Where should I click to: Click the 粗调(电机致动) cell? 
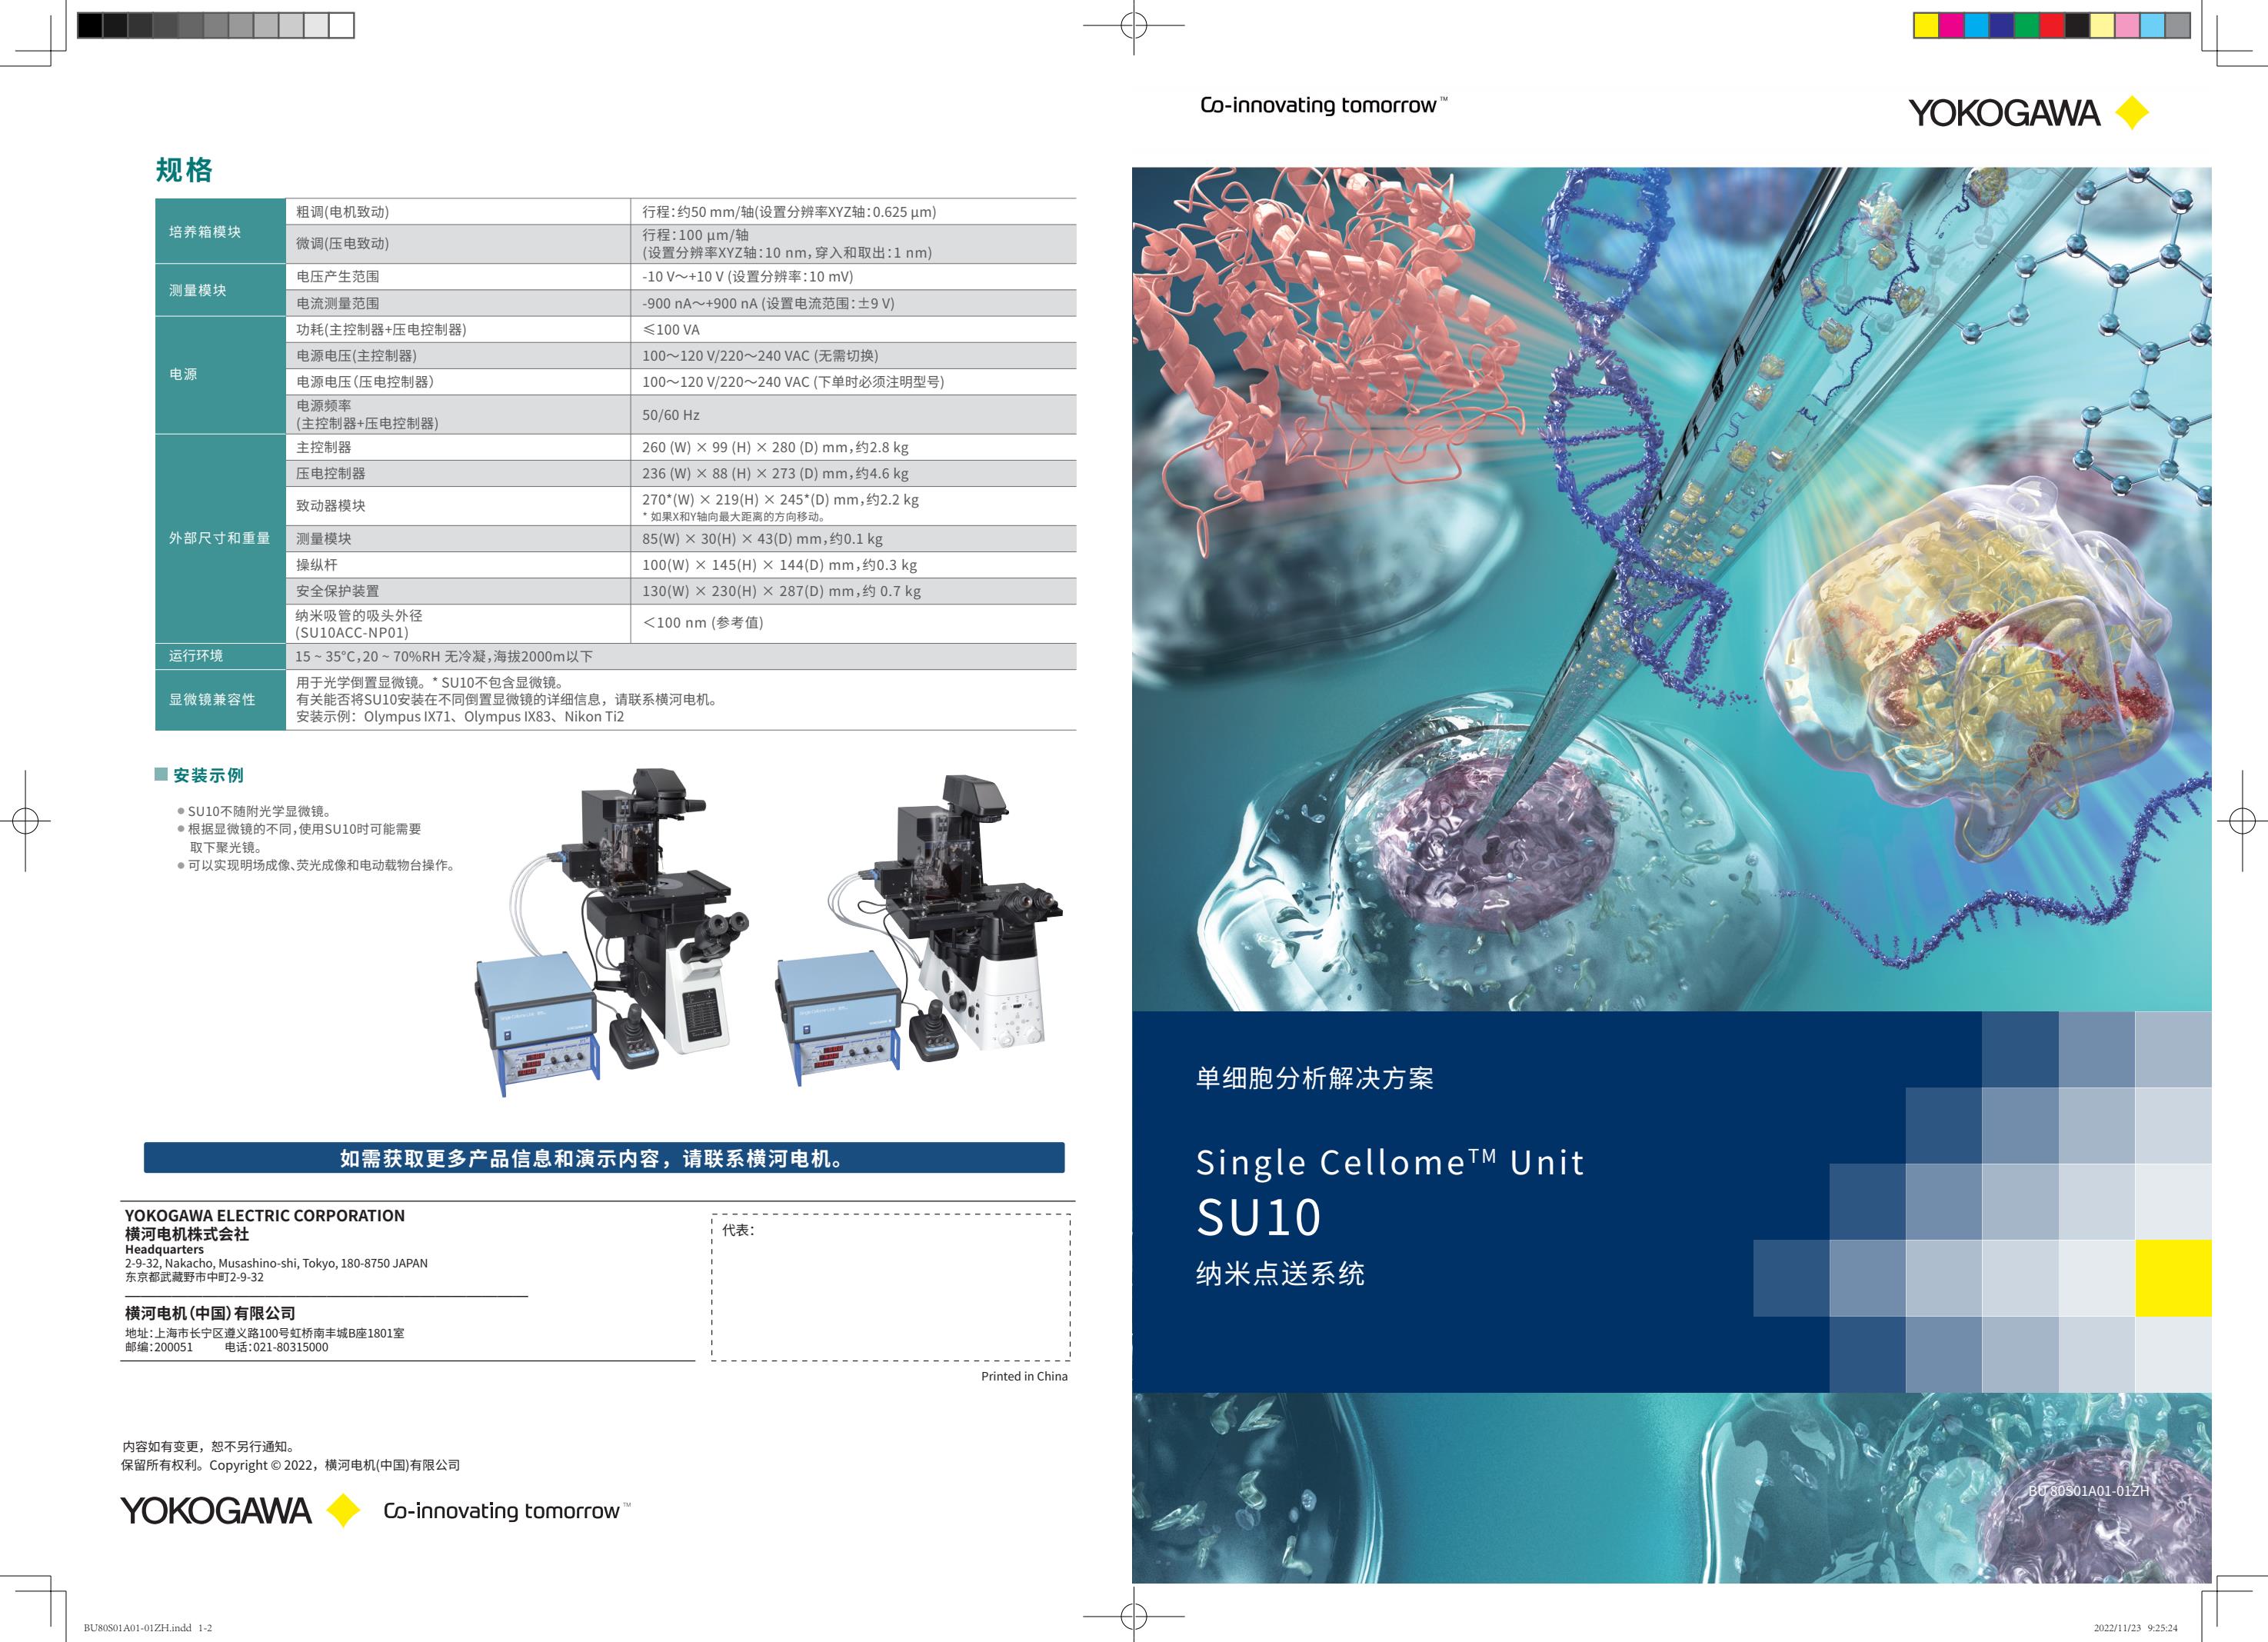[458, 212]
